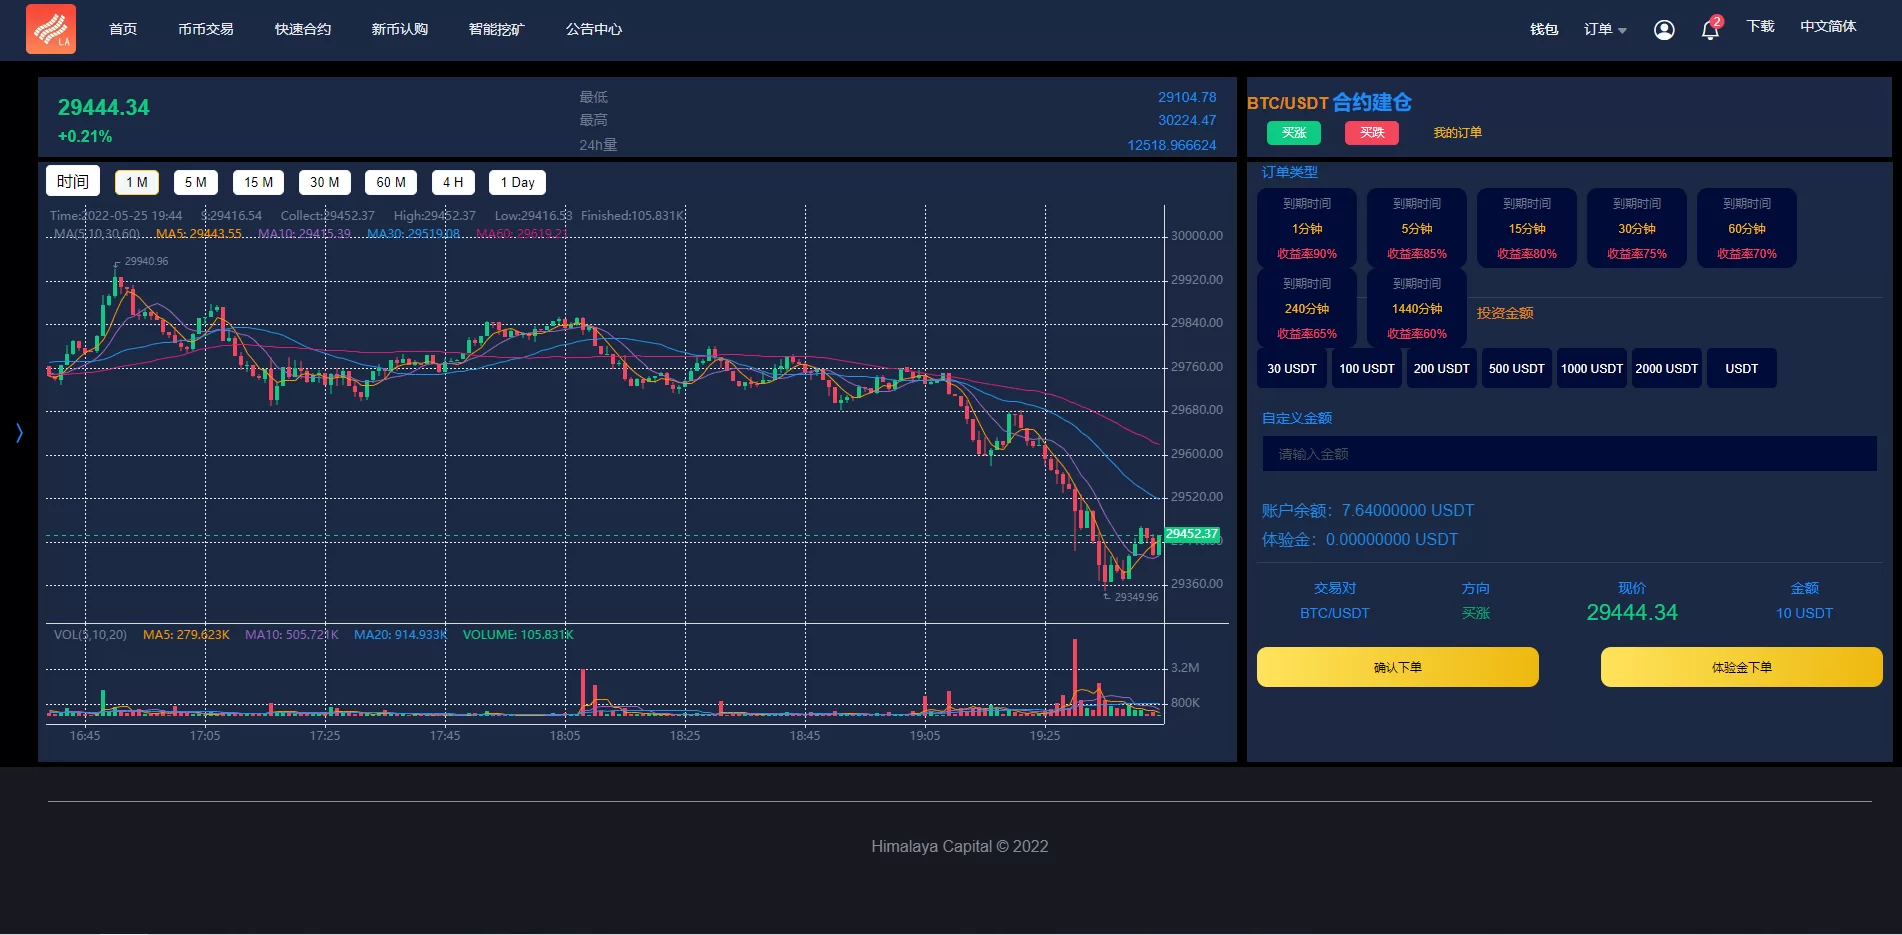The height and width of the screenshot is (935, 1902).
Task: Click the custom amount input field
Action: click(x=1568, y=454)
